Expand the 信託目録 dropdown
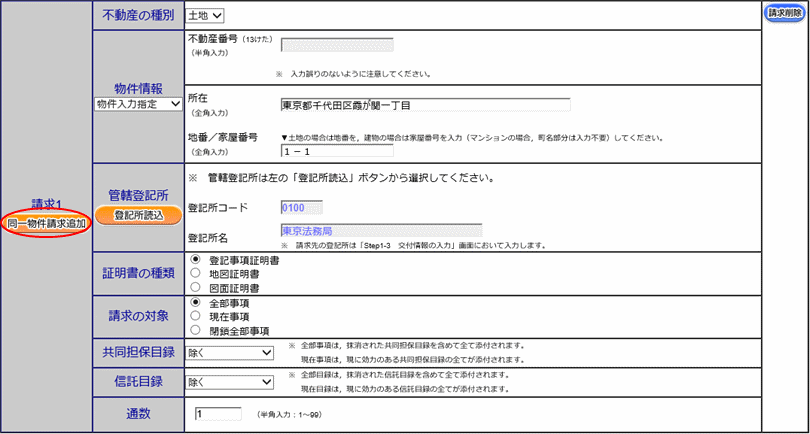Image resolution: width=810 pixels, height=434 pixels. coord(229,382)
